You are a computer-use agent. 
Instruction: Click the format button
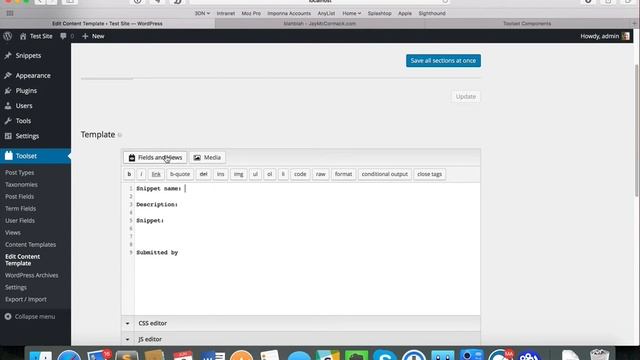(x=343, y=174)
